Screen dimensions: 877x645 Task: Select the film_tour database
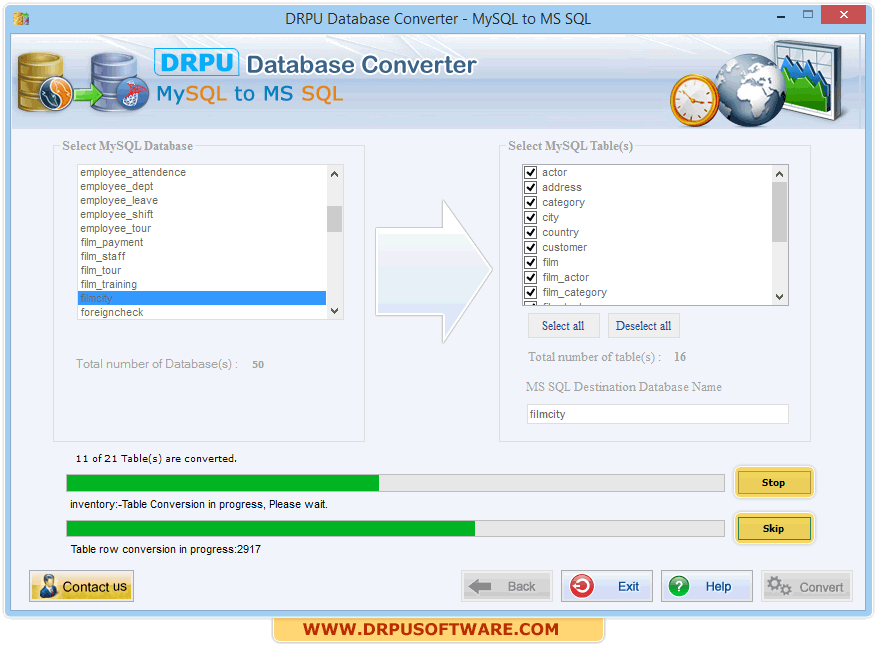[x=202, y=270]
